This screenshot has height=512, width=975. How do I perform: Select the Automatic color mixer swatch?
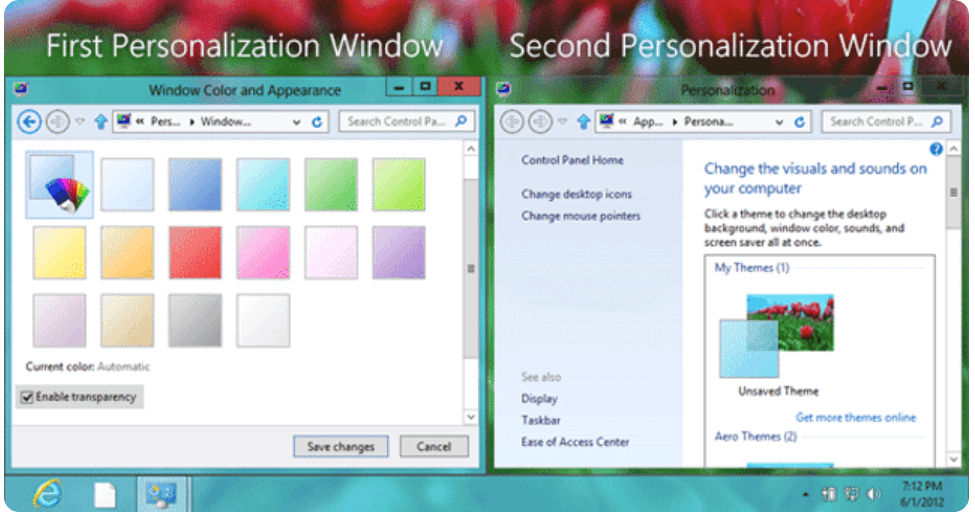pos(59,184)
